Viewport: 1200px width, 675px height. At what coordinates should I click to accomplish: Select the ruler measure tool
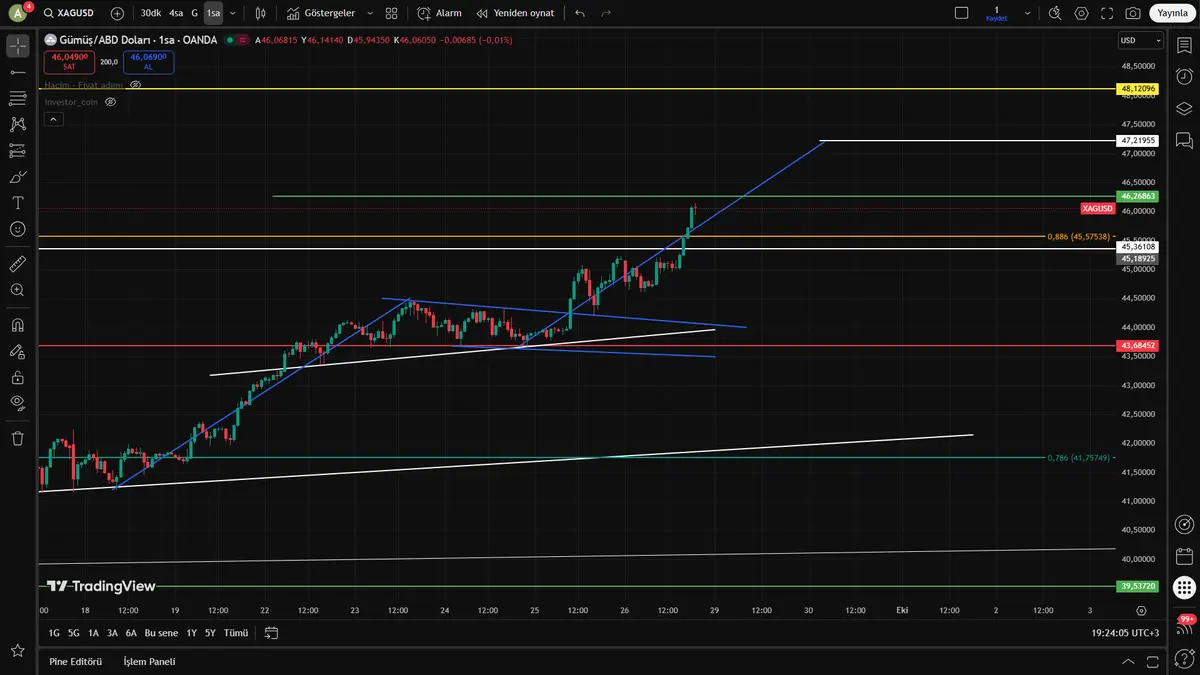point(17,264)
